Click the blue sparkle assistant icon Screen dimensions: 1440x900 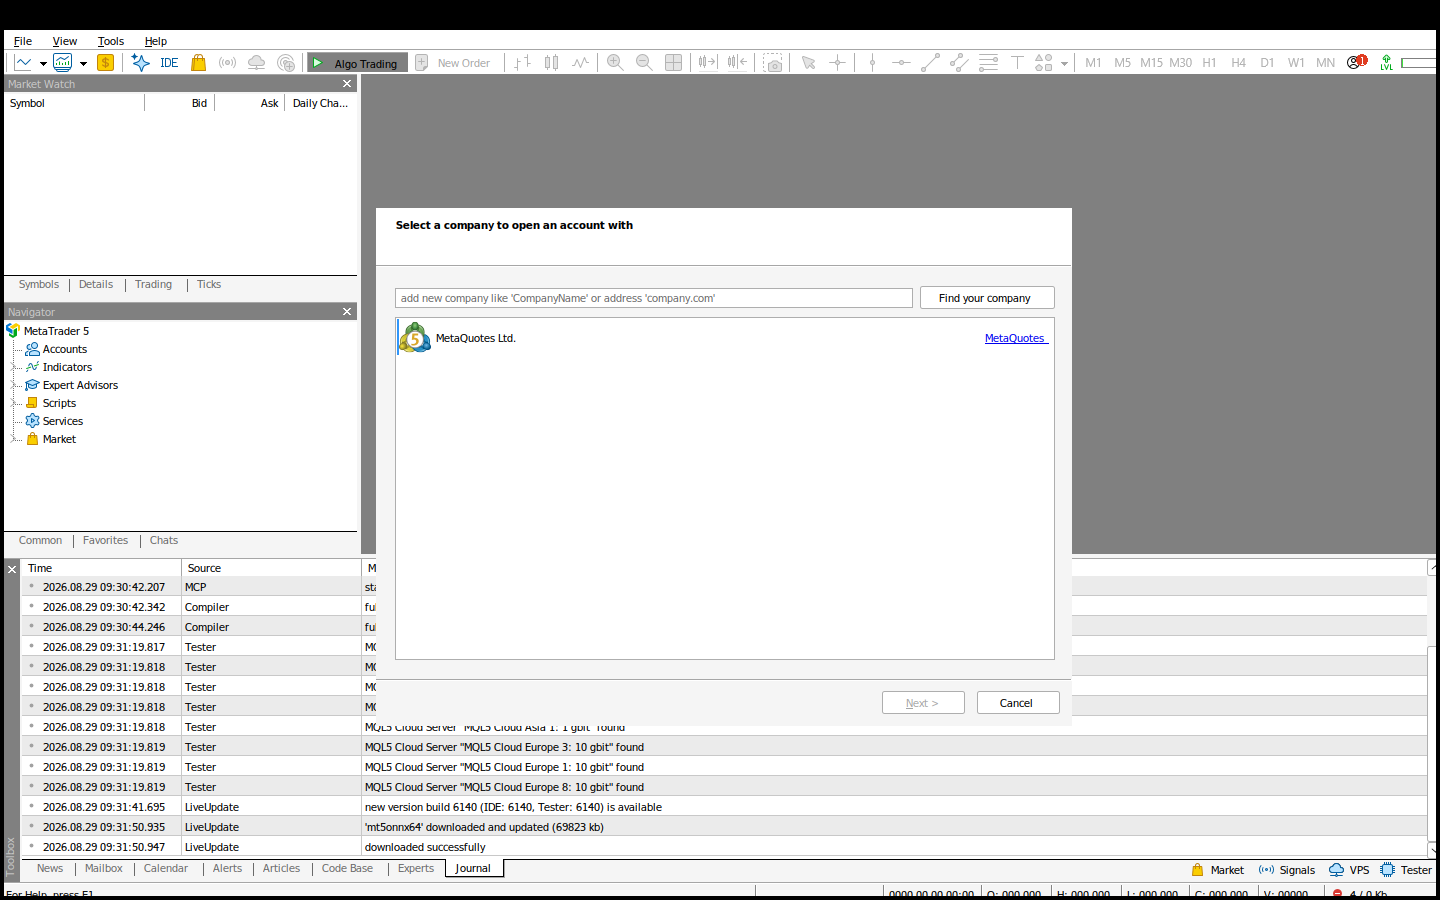click(x=141, y=62)
